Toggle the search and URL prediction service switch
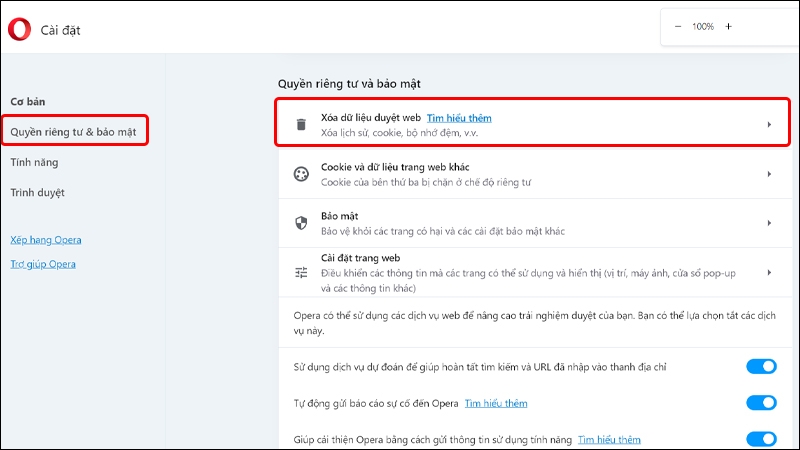 [761, 366]
